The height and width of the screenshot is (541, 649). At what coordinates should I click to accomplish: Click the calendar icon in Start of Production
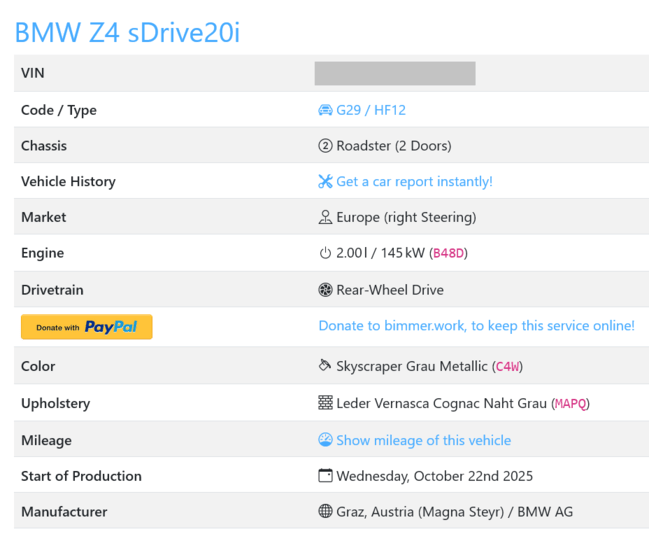coord(325,476)
